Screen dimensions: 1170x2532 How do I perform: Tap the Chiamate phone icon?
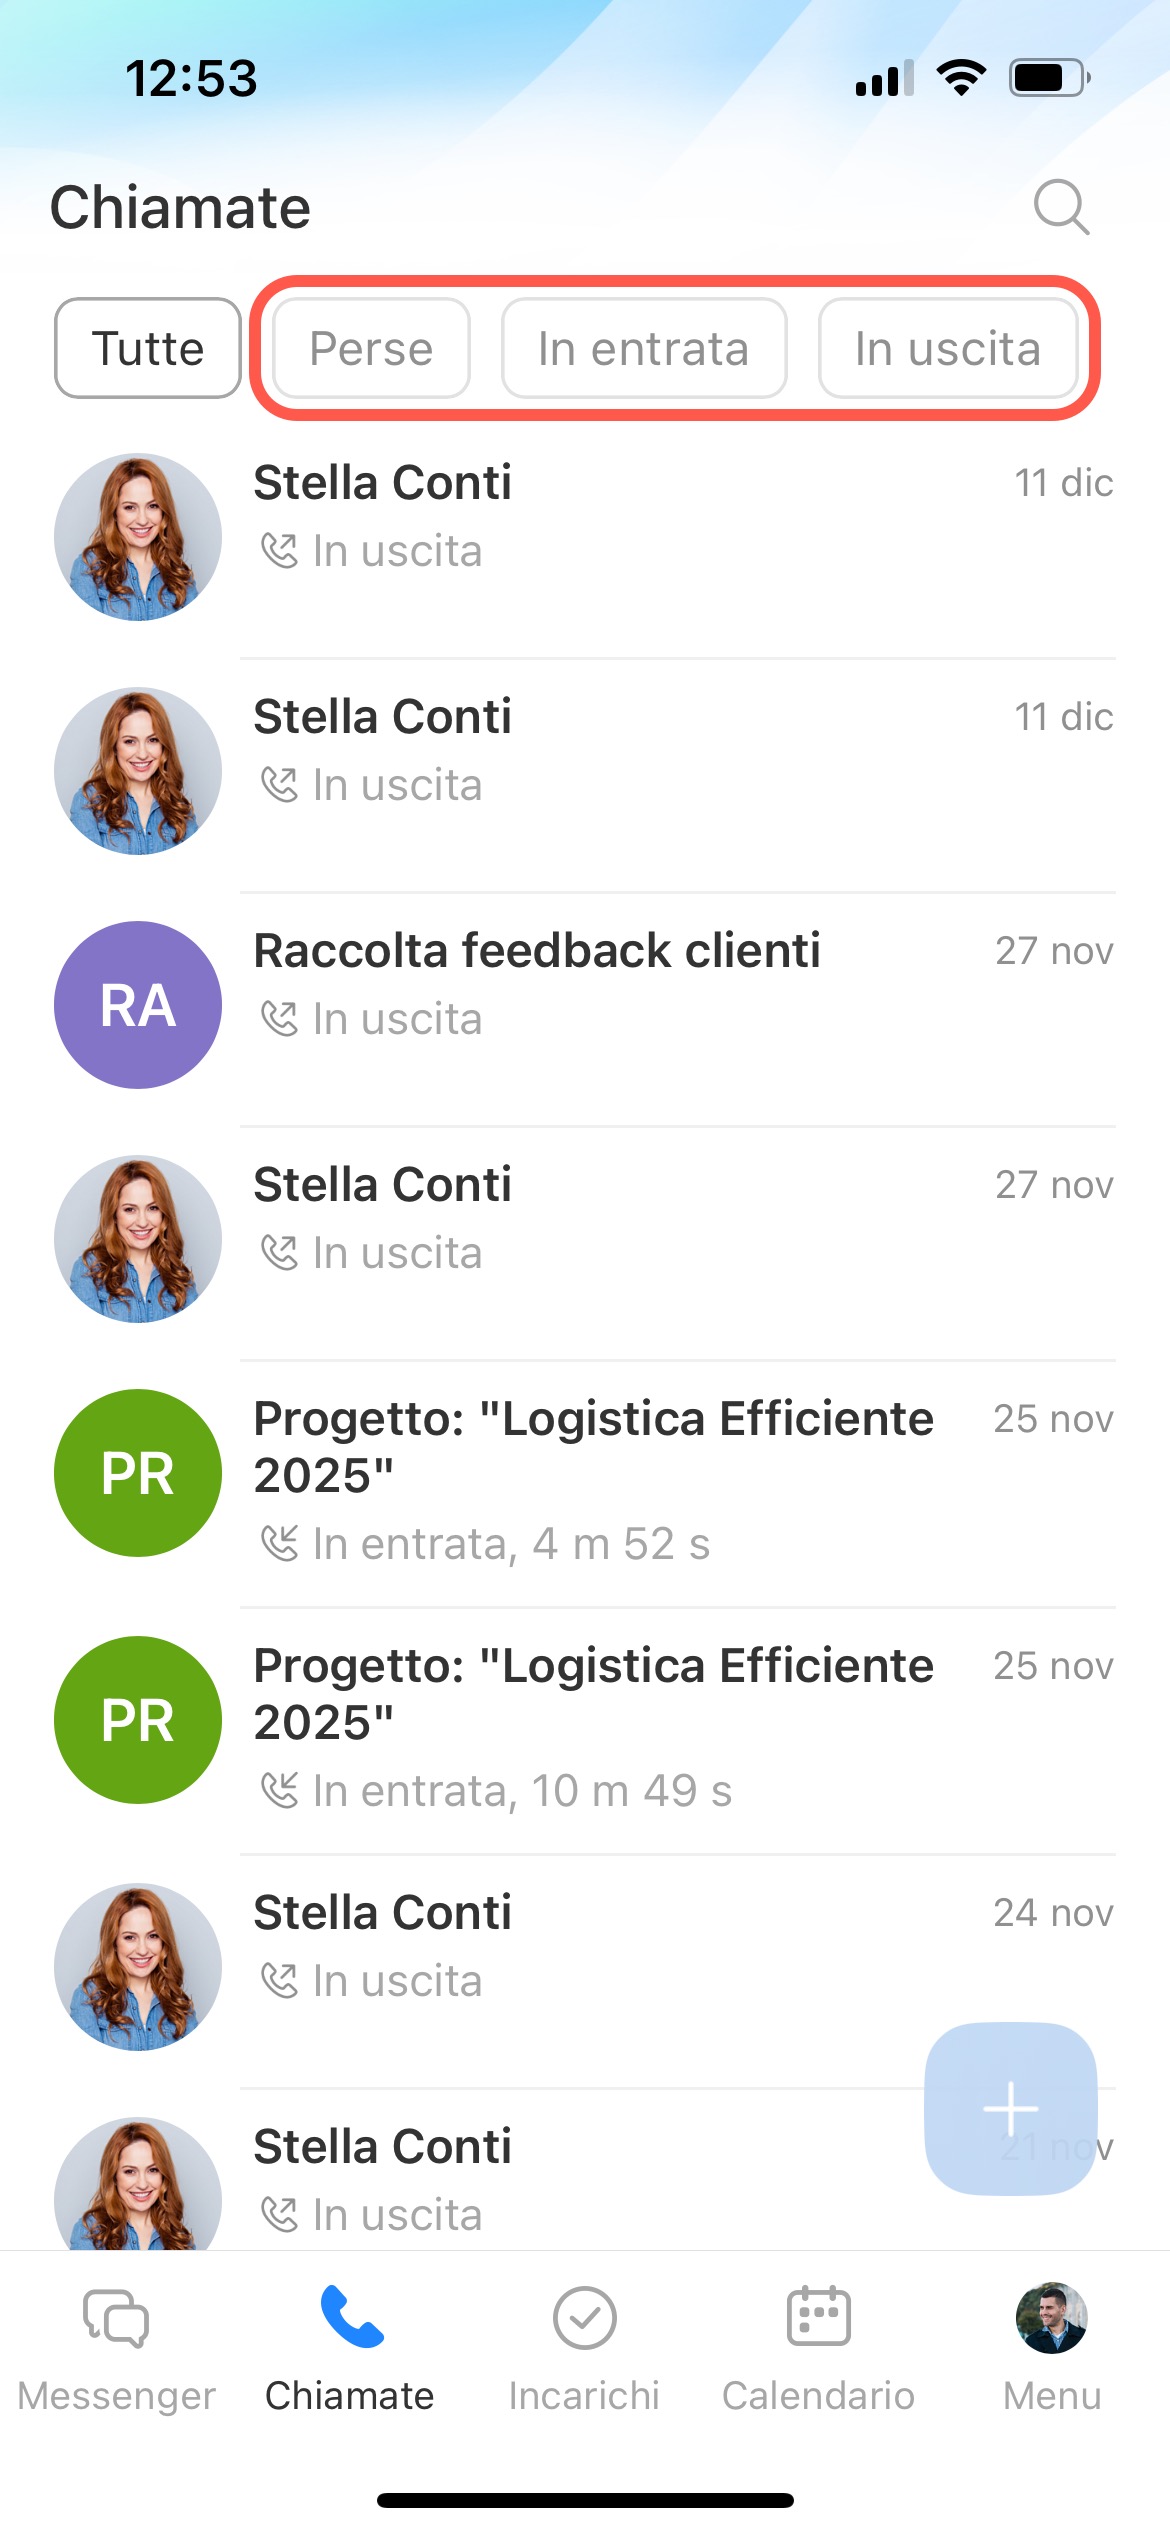(x=350, y=2318)
